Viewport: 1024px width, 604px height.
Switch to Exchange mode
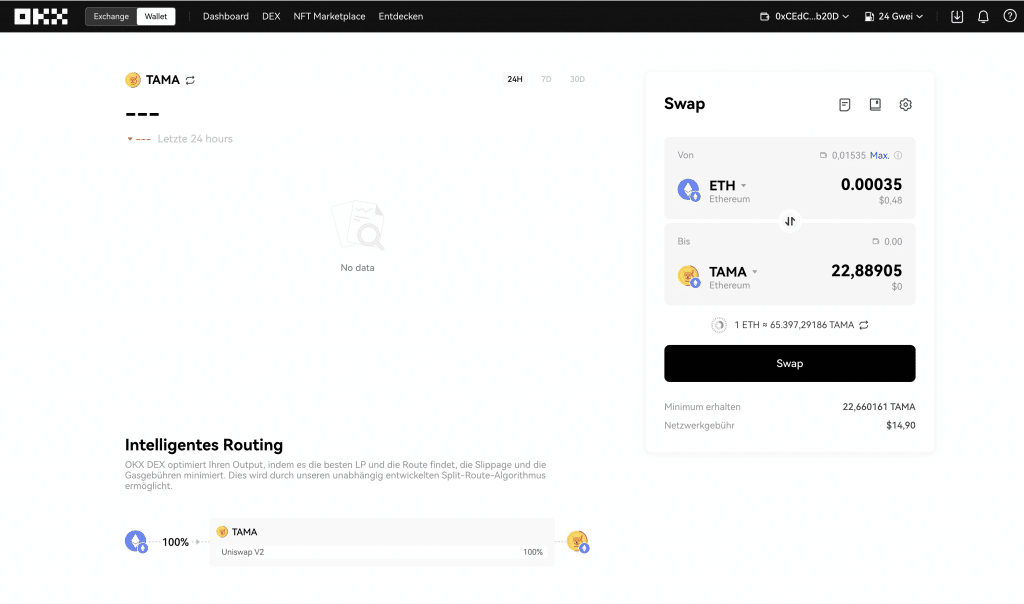point(111,16)
